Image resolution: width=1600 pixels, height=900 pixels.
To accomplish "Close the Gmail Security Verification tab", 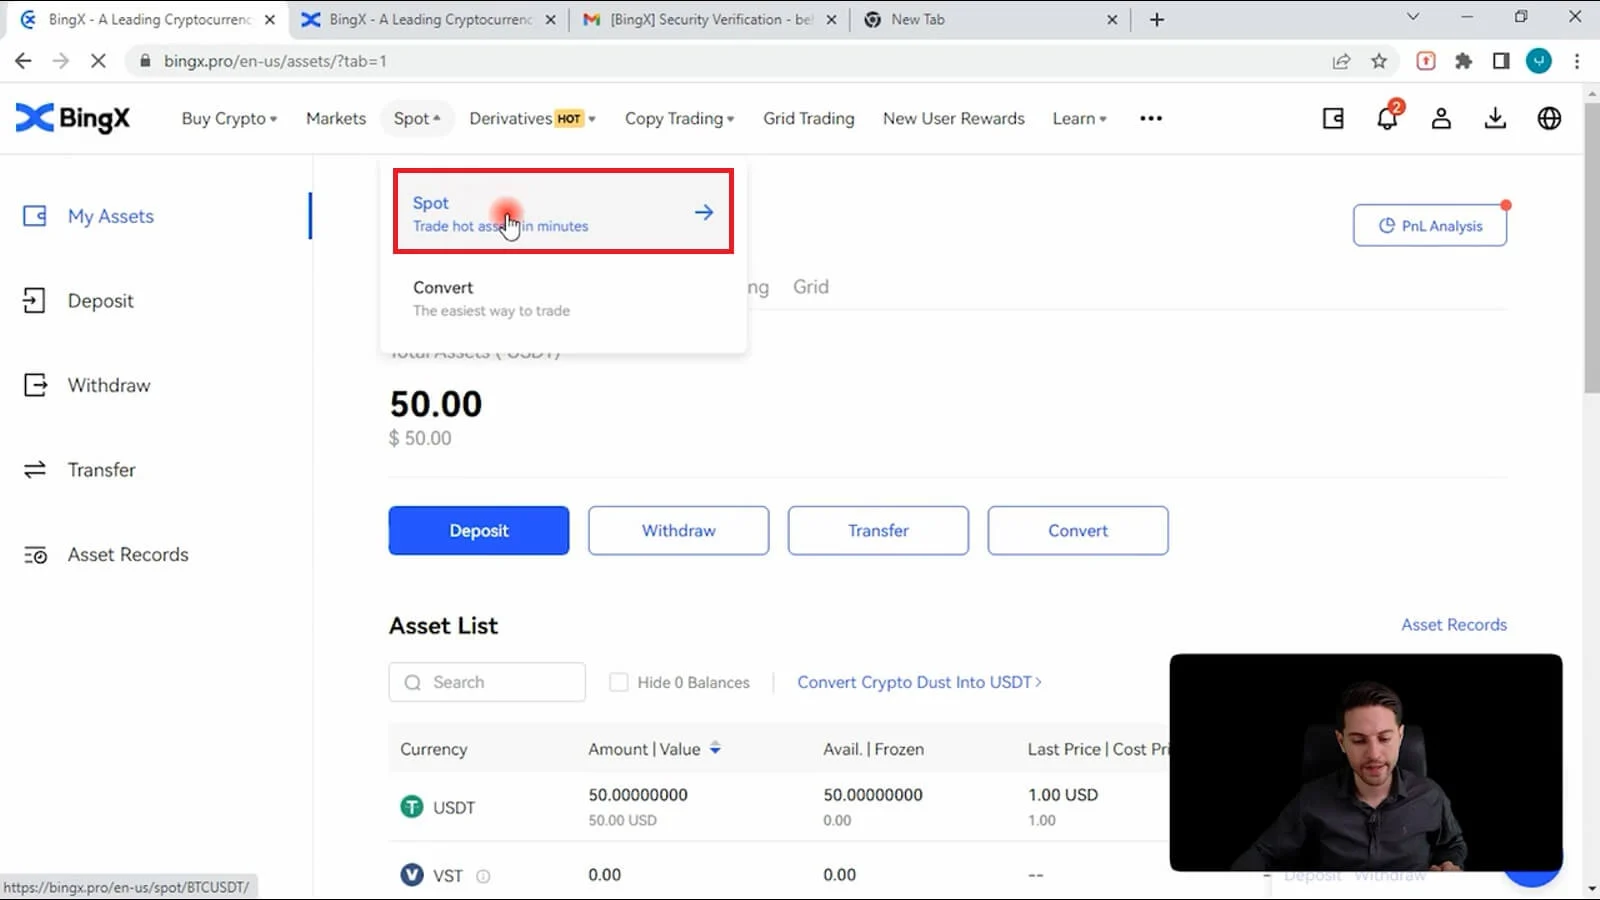I will pyautogui.click(x=831, y=19).
